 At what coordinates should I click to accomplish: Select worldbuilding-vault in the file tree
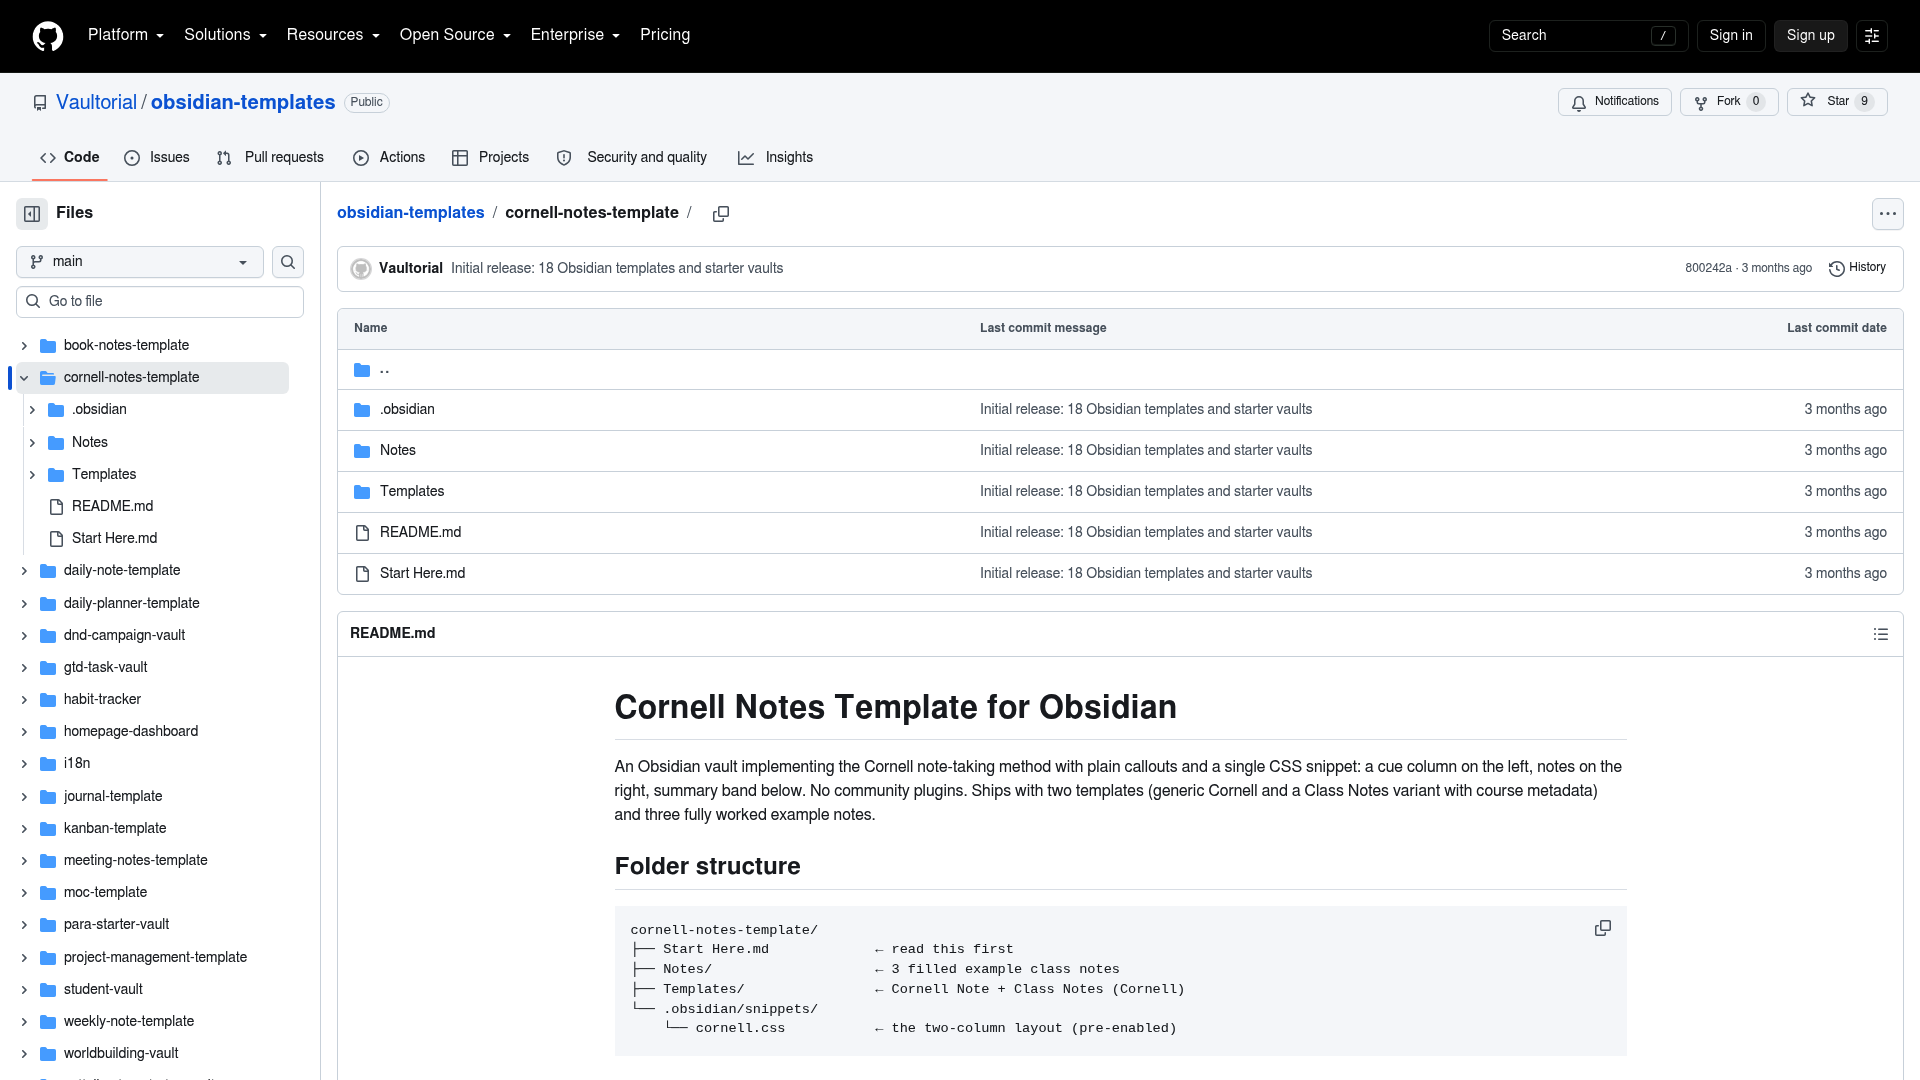(x=121, y=1054)
